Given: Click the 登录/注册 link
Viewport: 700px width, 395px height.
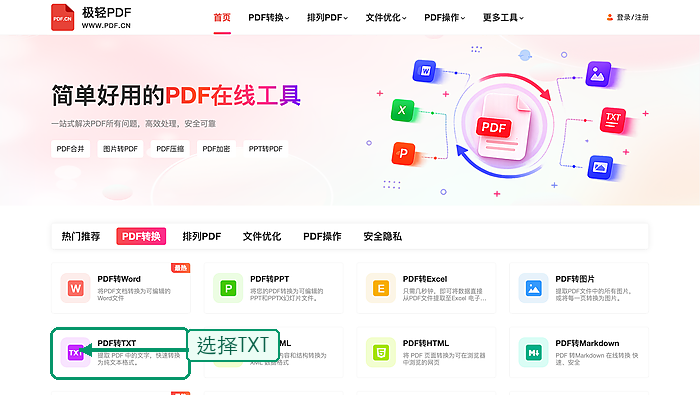Looking at the screenshot, I should click(x=633, y=17).
